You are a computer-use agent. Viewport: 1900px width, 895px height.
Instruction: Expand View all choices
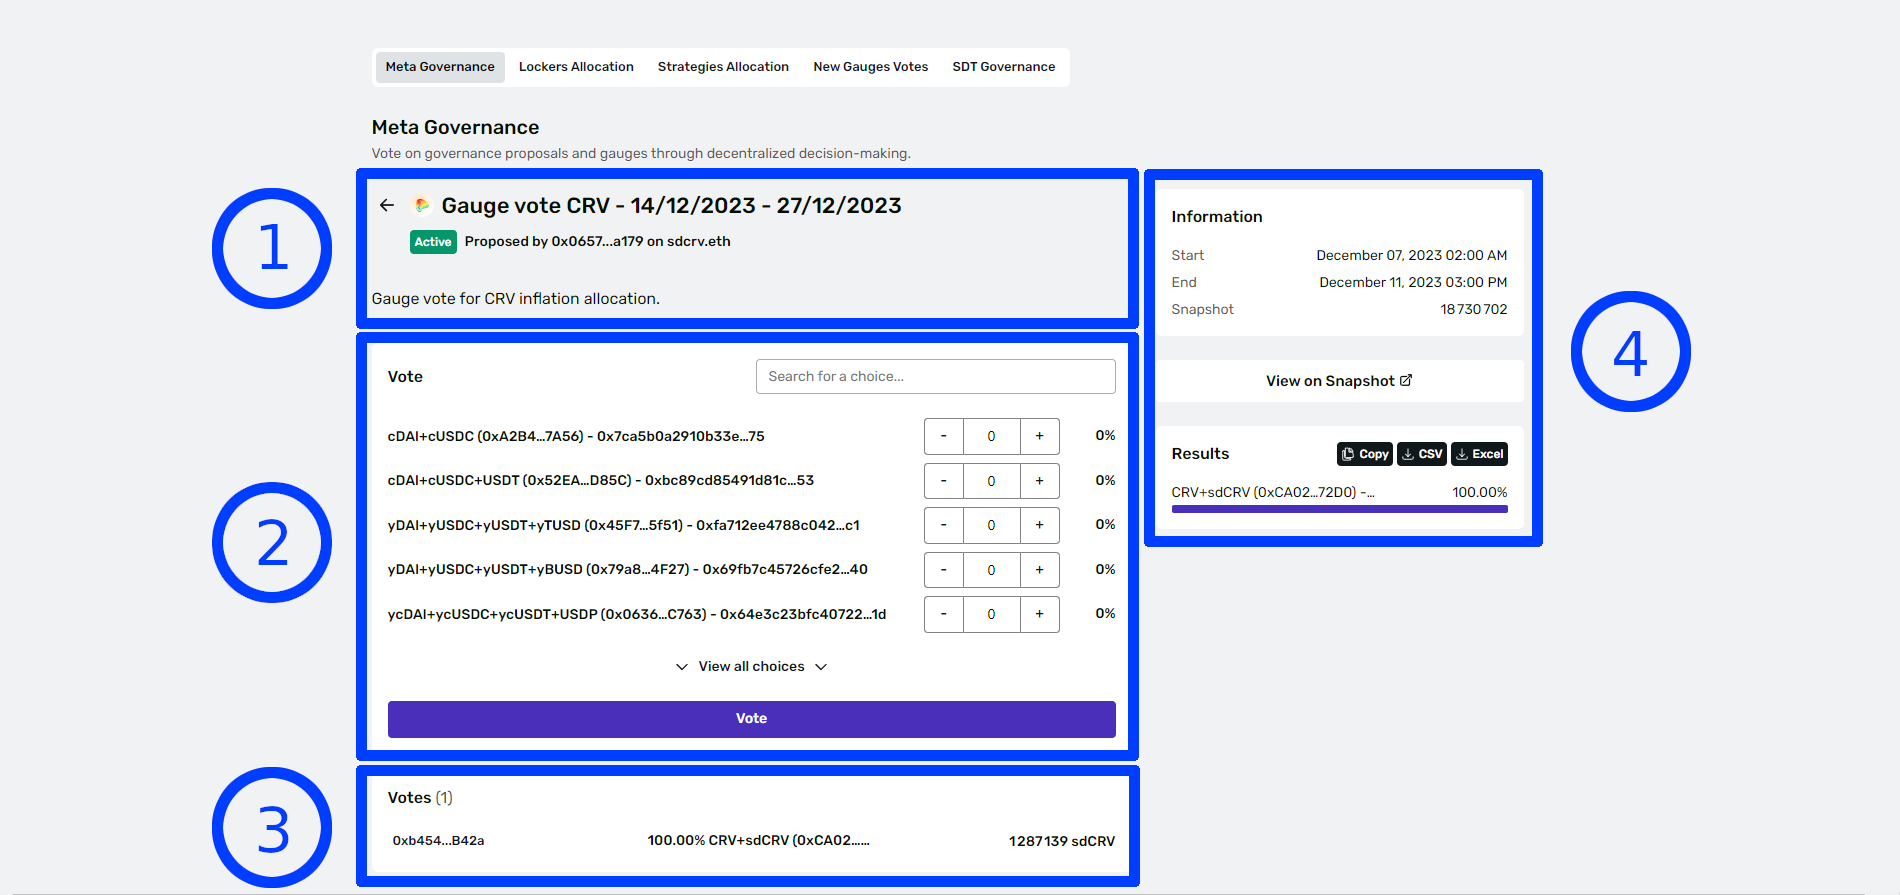(x=751, y=667)
